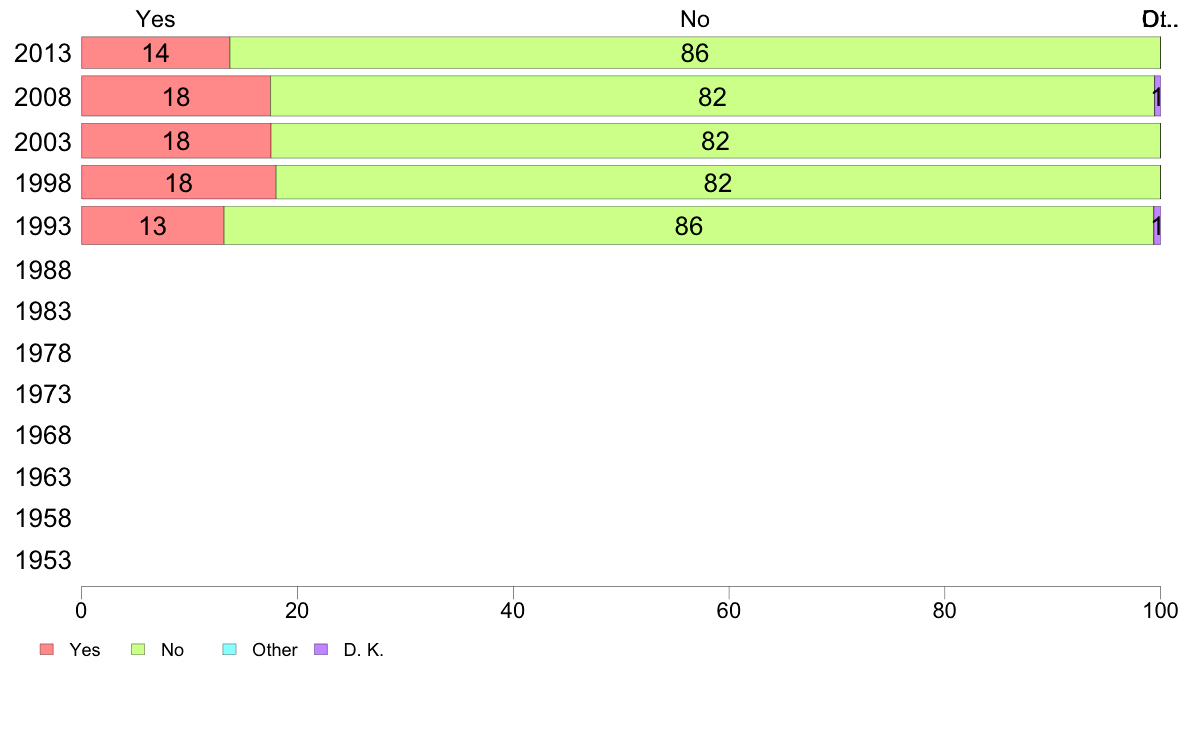Click the purple D. K. legend swatch

[x=321, y=650]
